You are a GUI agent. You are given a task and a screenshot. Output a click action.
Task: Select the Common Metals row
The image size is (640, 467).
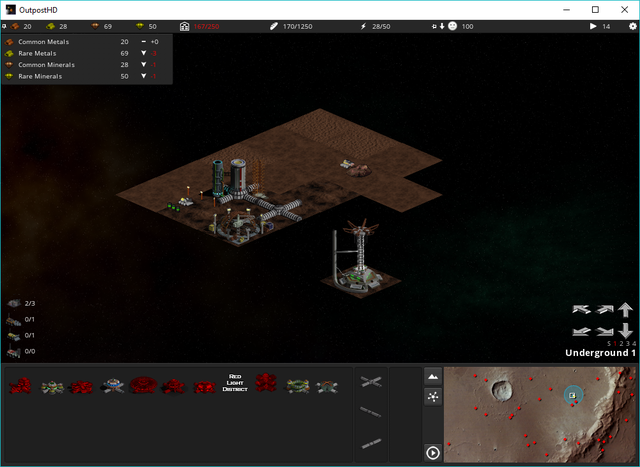click(87, 42)
